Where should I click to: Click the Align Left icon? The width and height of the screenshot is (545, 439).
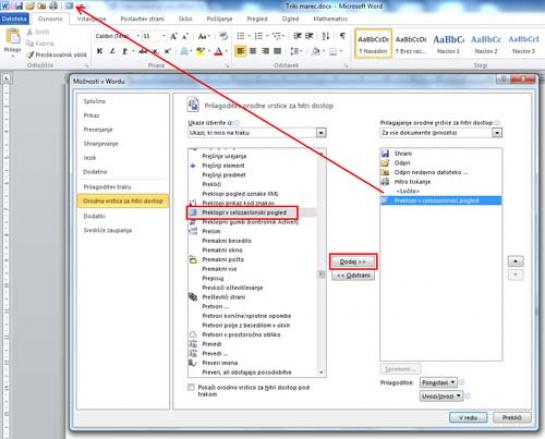pos(241,51)
